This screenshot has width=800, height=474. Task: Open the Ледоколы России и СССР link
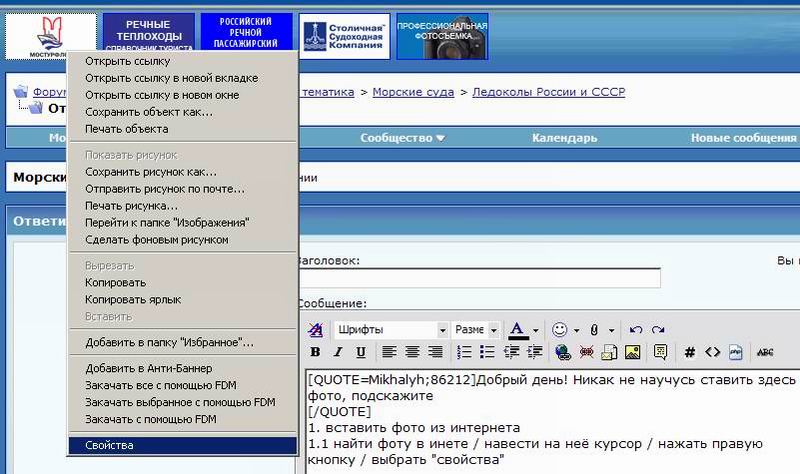548,93
